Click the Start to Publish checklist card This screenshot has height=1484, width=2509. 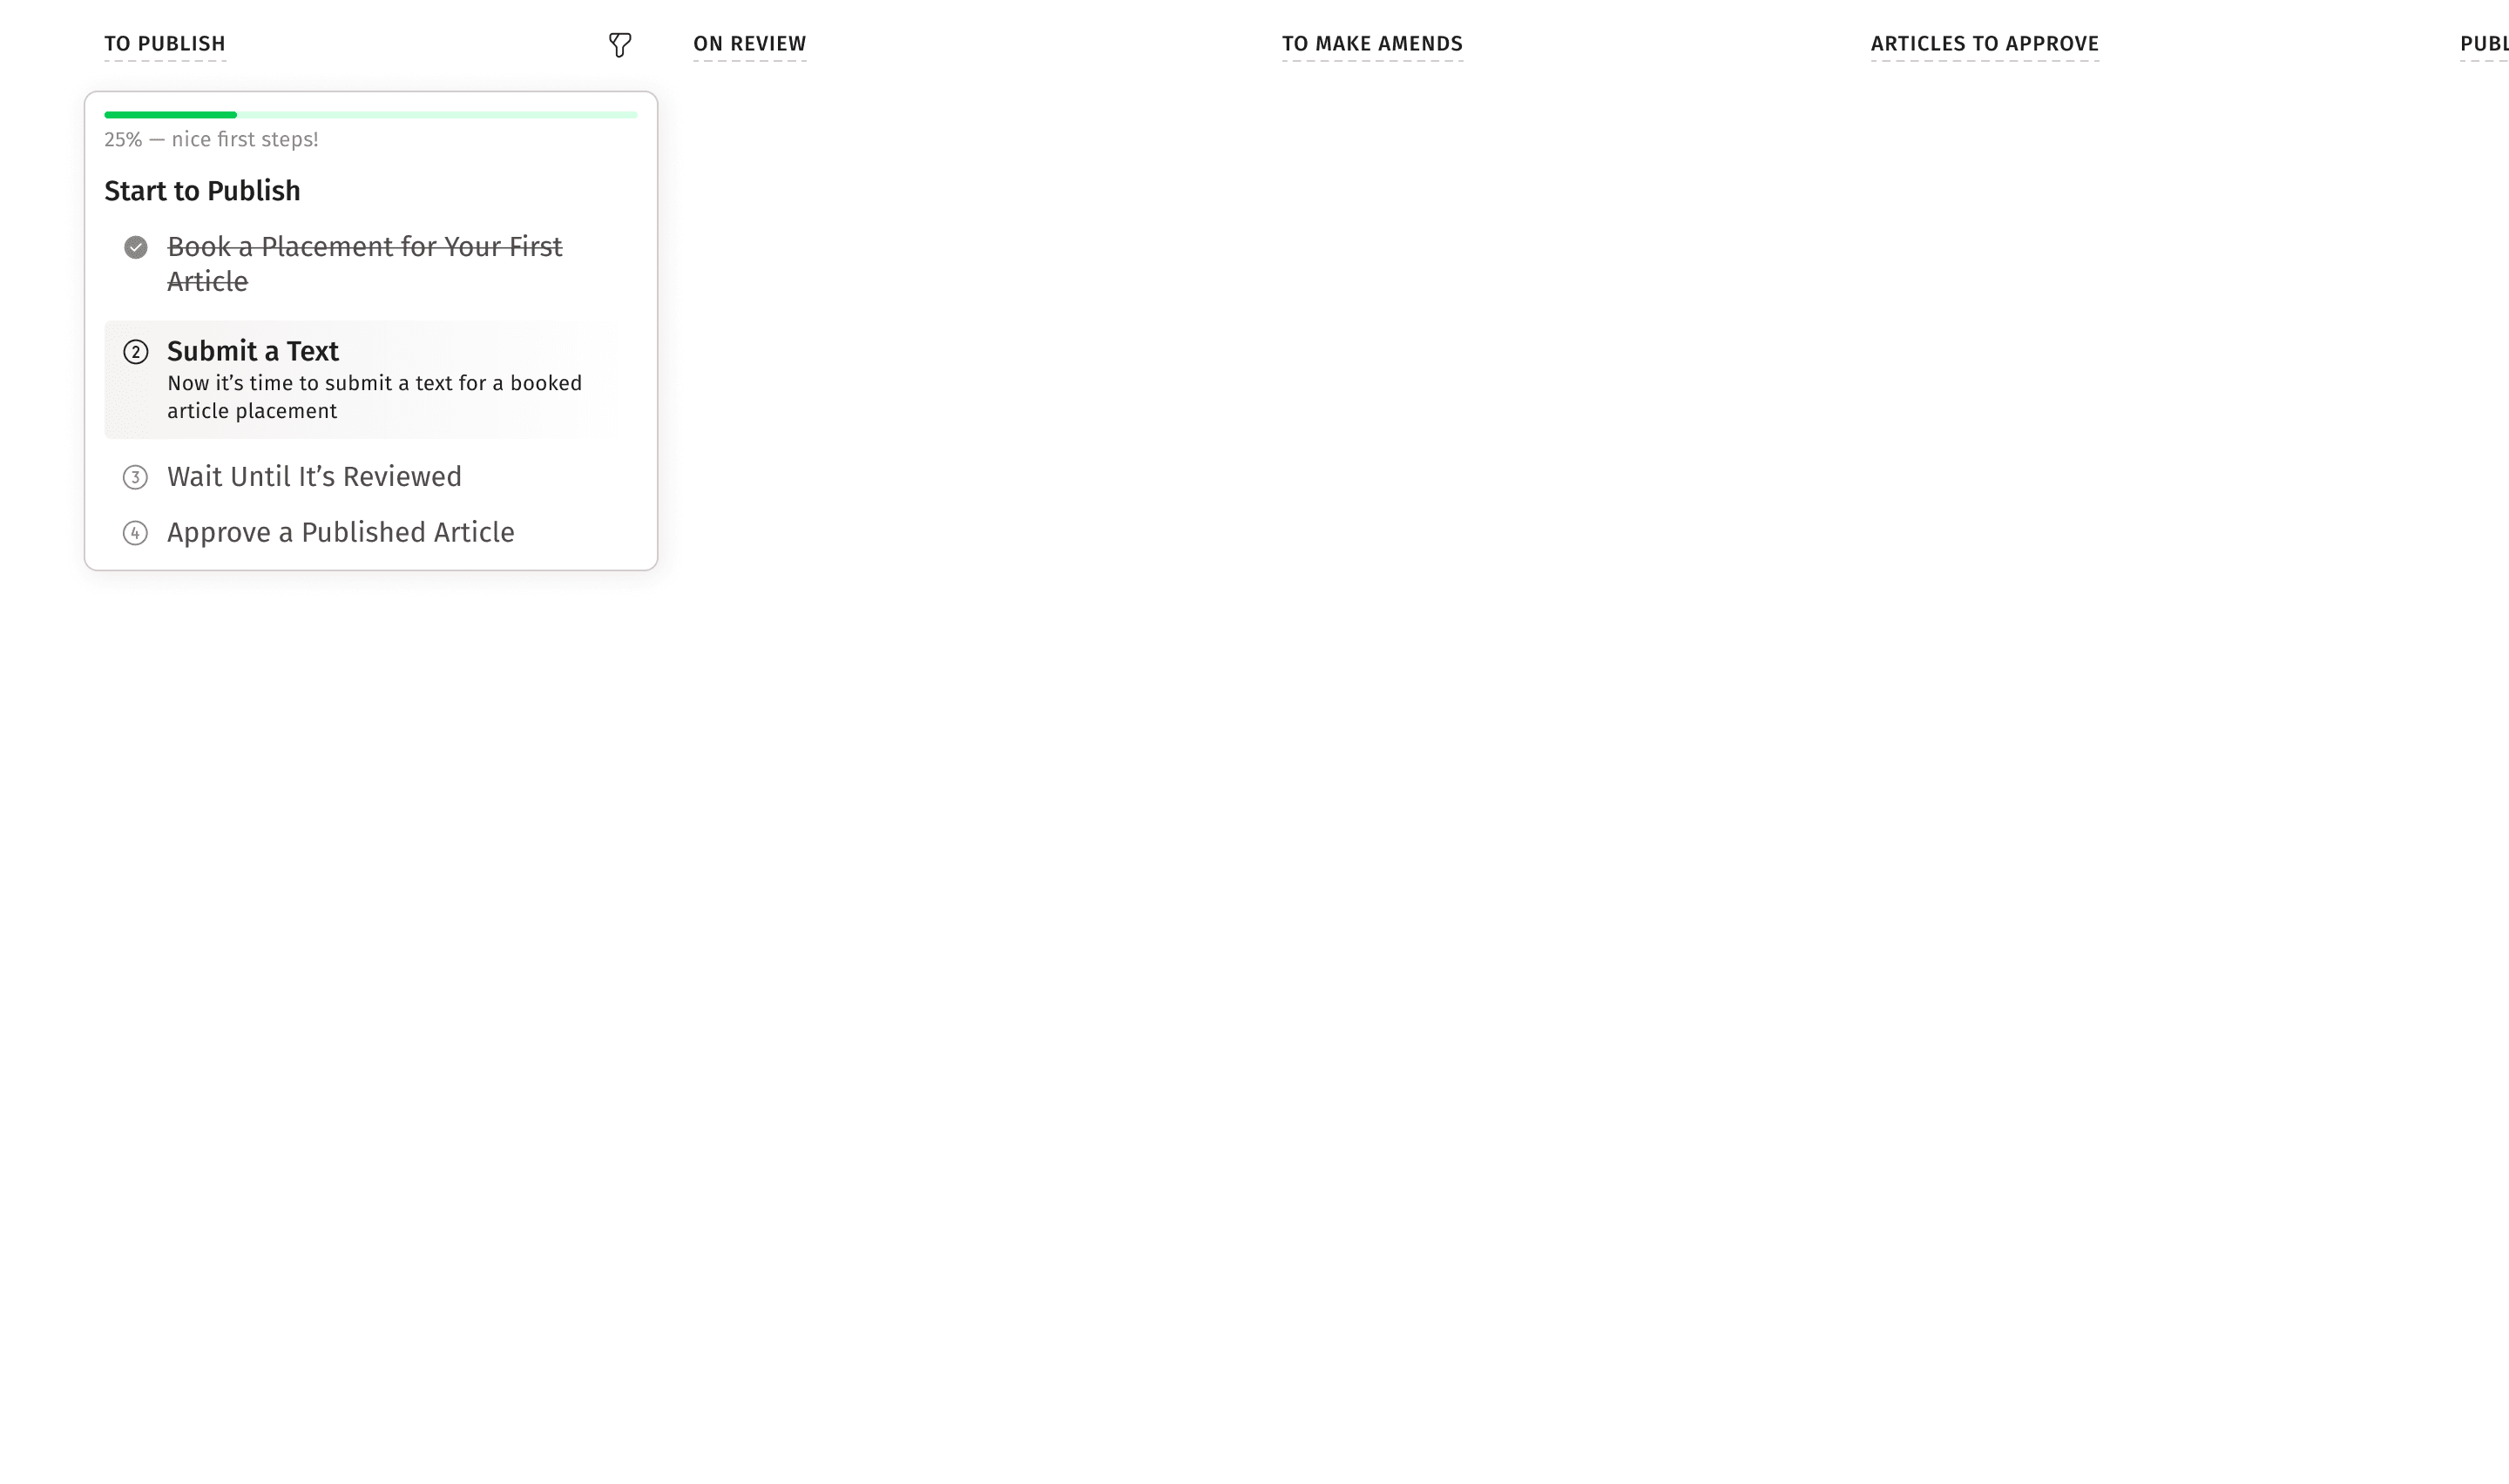(371, 330)
